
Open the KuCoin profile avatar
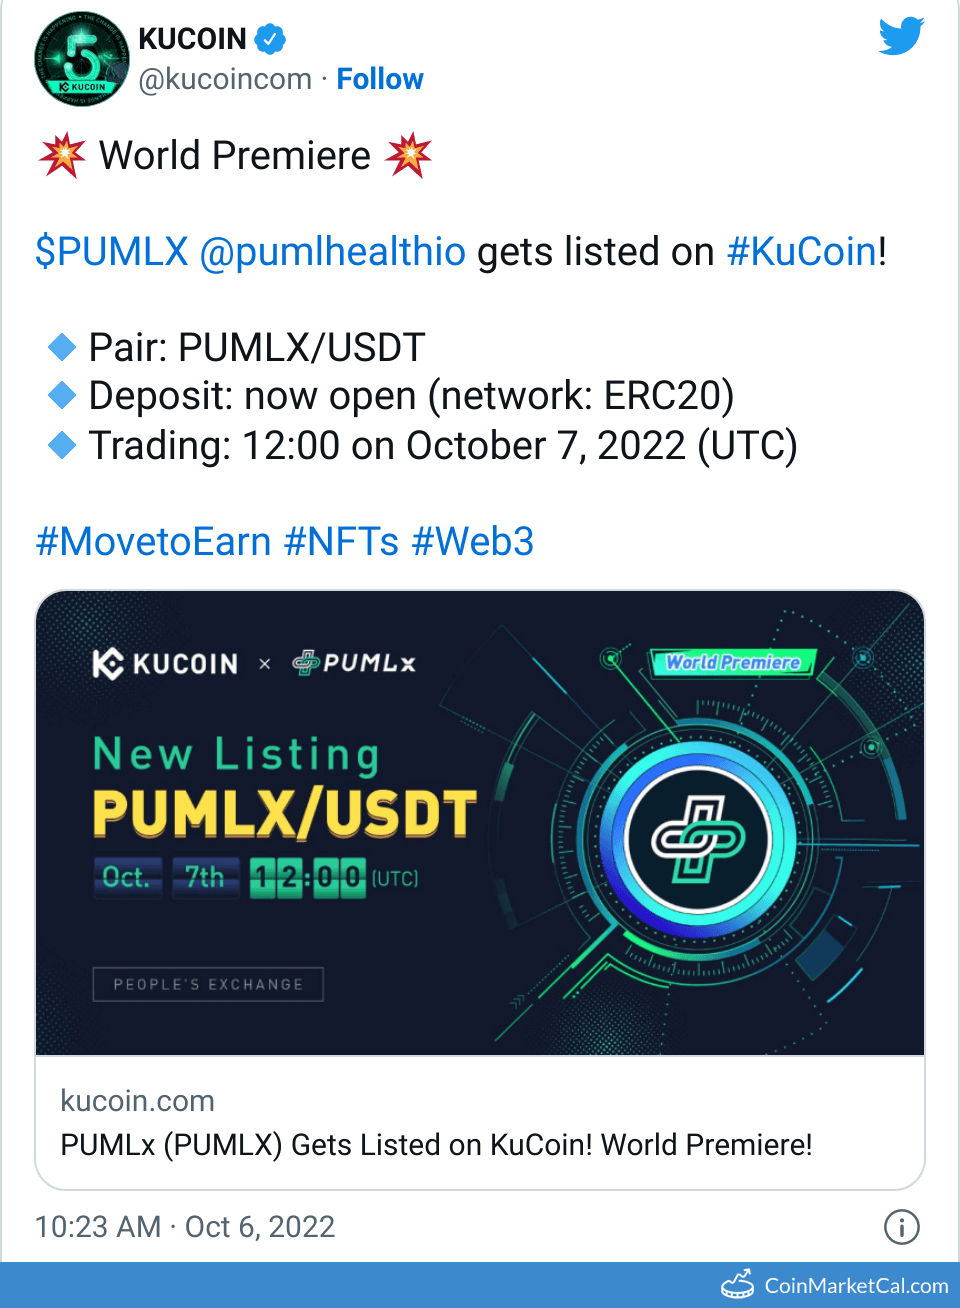(82, 60)
